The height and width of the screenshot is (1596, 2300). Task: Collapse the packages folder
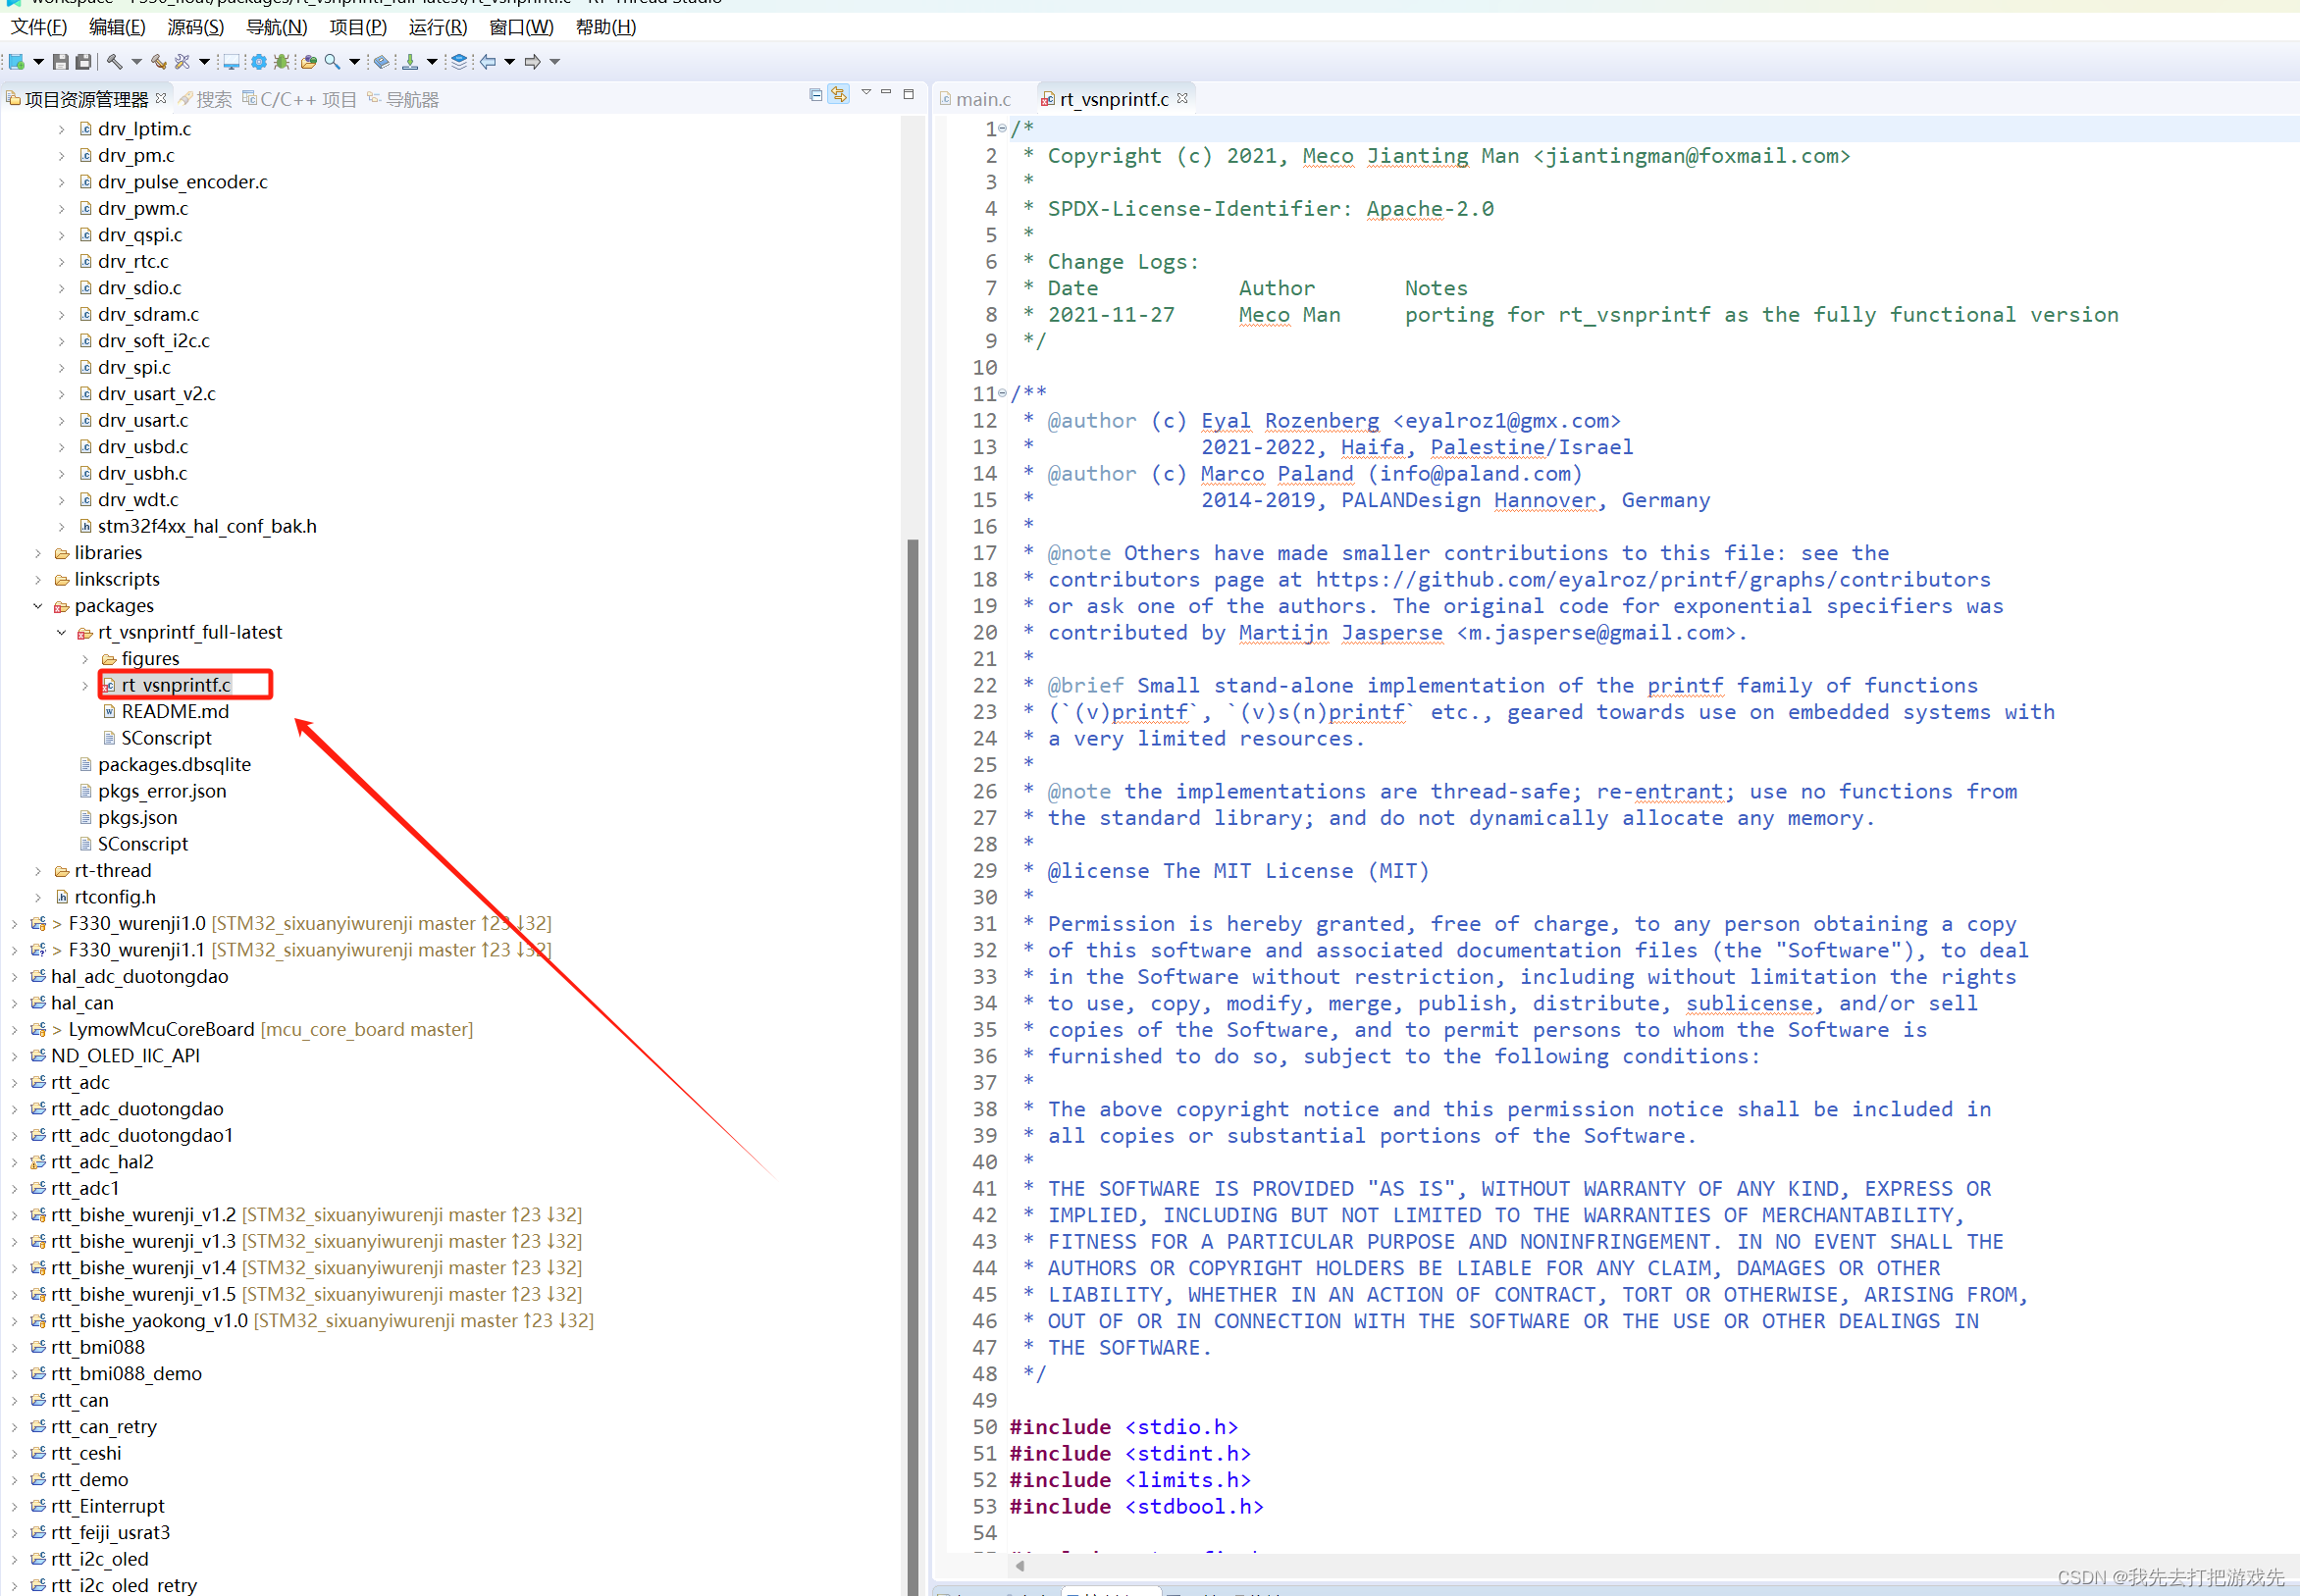(x=38, y=606)
